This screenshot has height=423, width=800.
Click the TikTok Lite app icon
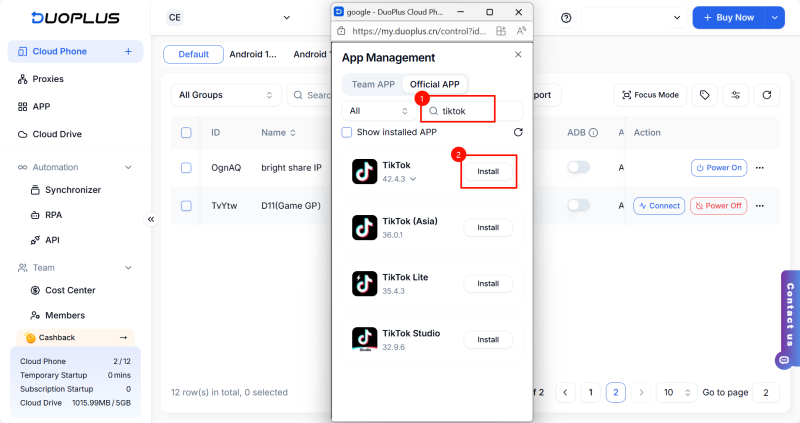[x=365, y=283]
